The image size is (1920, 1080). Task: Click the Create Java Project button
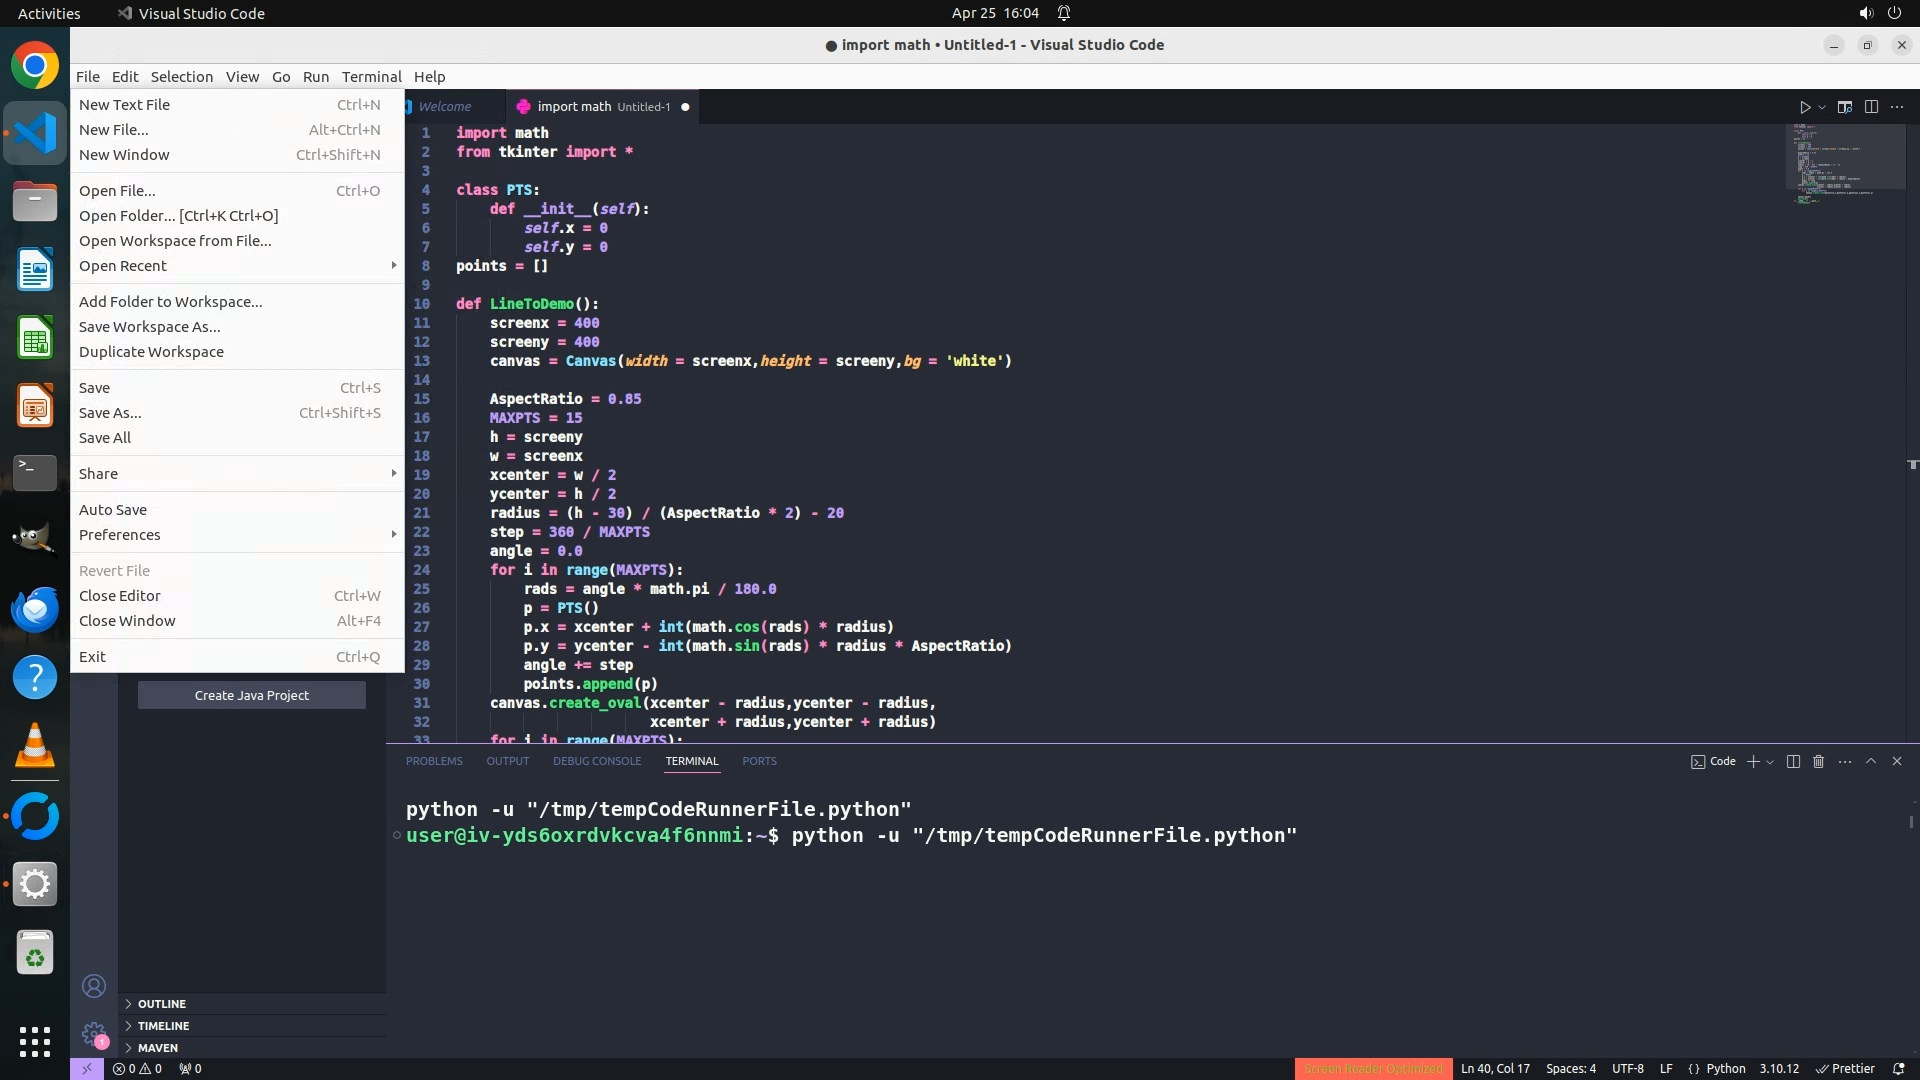(x=252, y=696)
